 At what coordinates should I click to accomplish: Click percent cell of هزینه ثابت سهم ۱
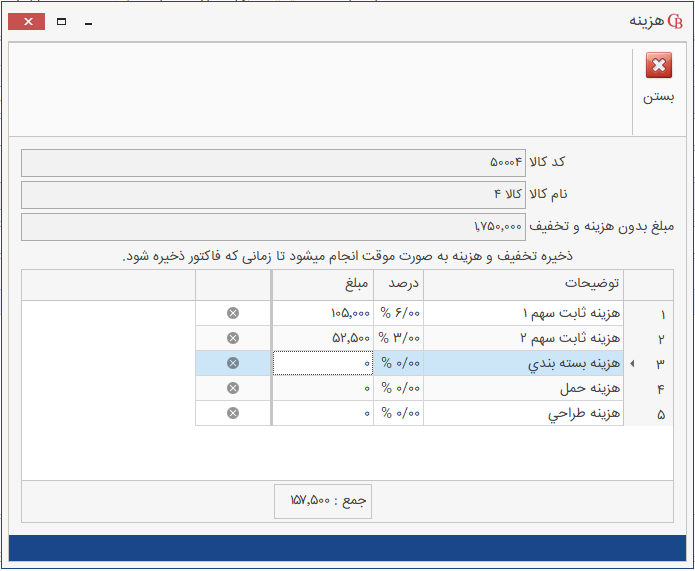[x=398, y=313]
